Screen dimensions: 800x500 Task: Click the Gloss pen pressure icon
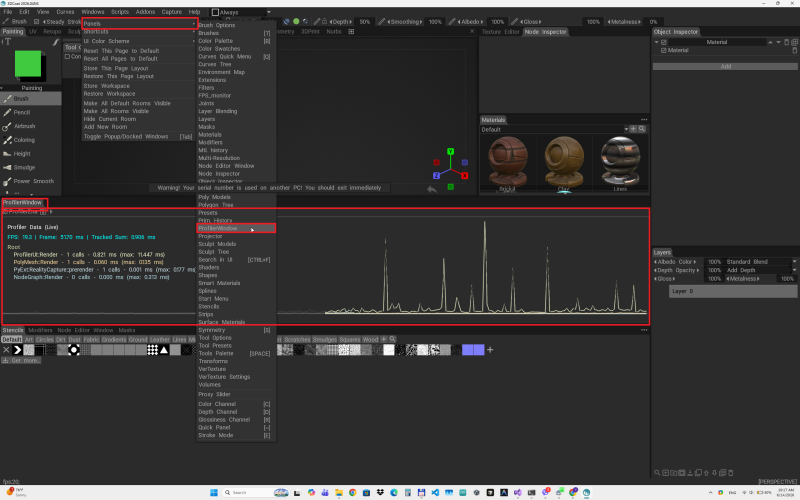coord(514,21)
